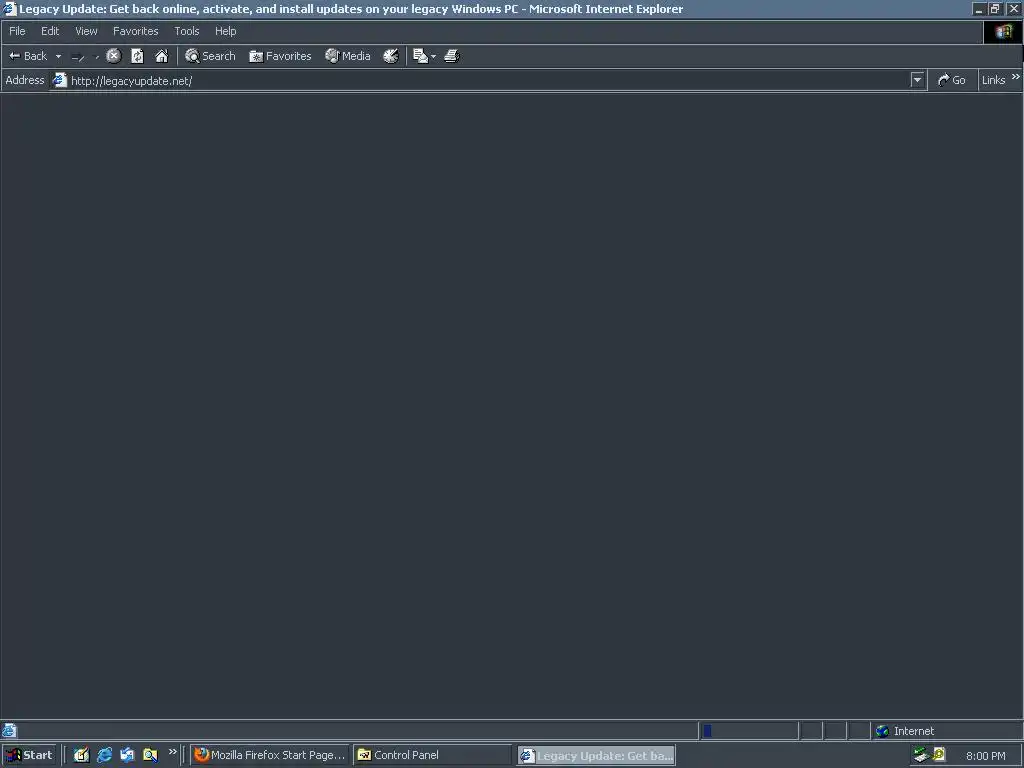The height and width of the screenshot is (768, 1024).
Task: Click the Forward arrow button
Action: point(78,57)
